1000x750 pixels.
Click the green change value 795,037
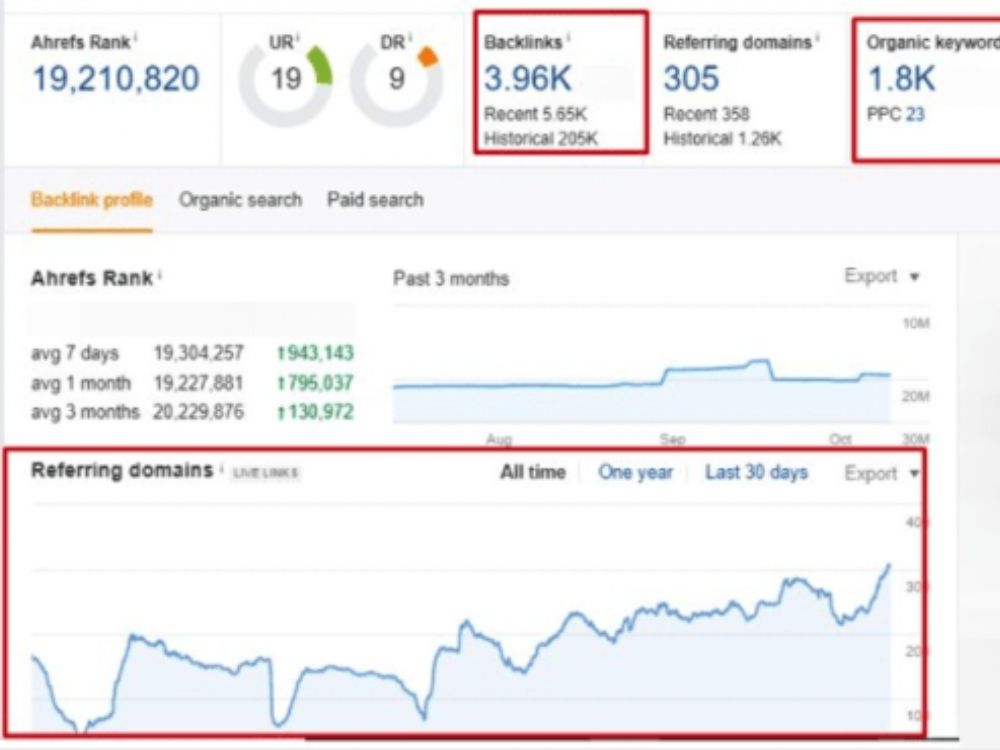(316, 383)
